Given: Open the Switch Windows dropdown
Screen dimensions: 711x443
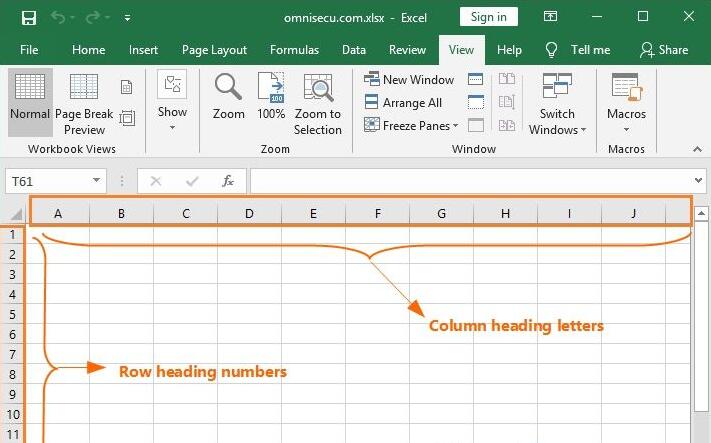Looking at the screenshot, I should 557,104.
